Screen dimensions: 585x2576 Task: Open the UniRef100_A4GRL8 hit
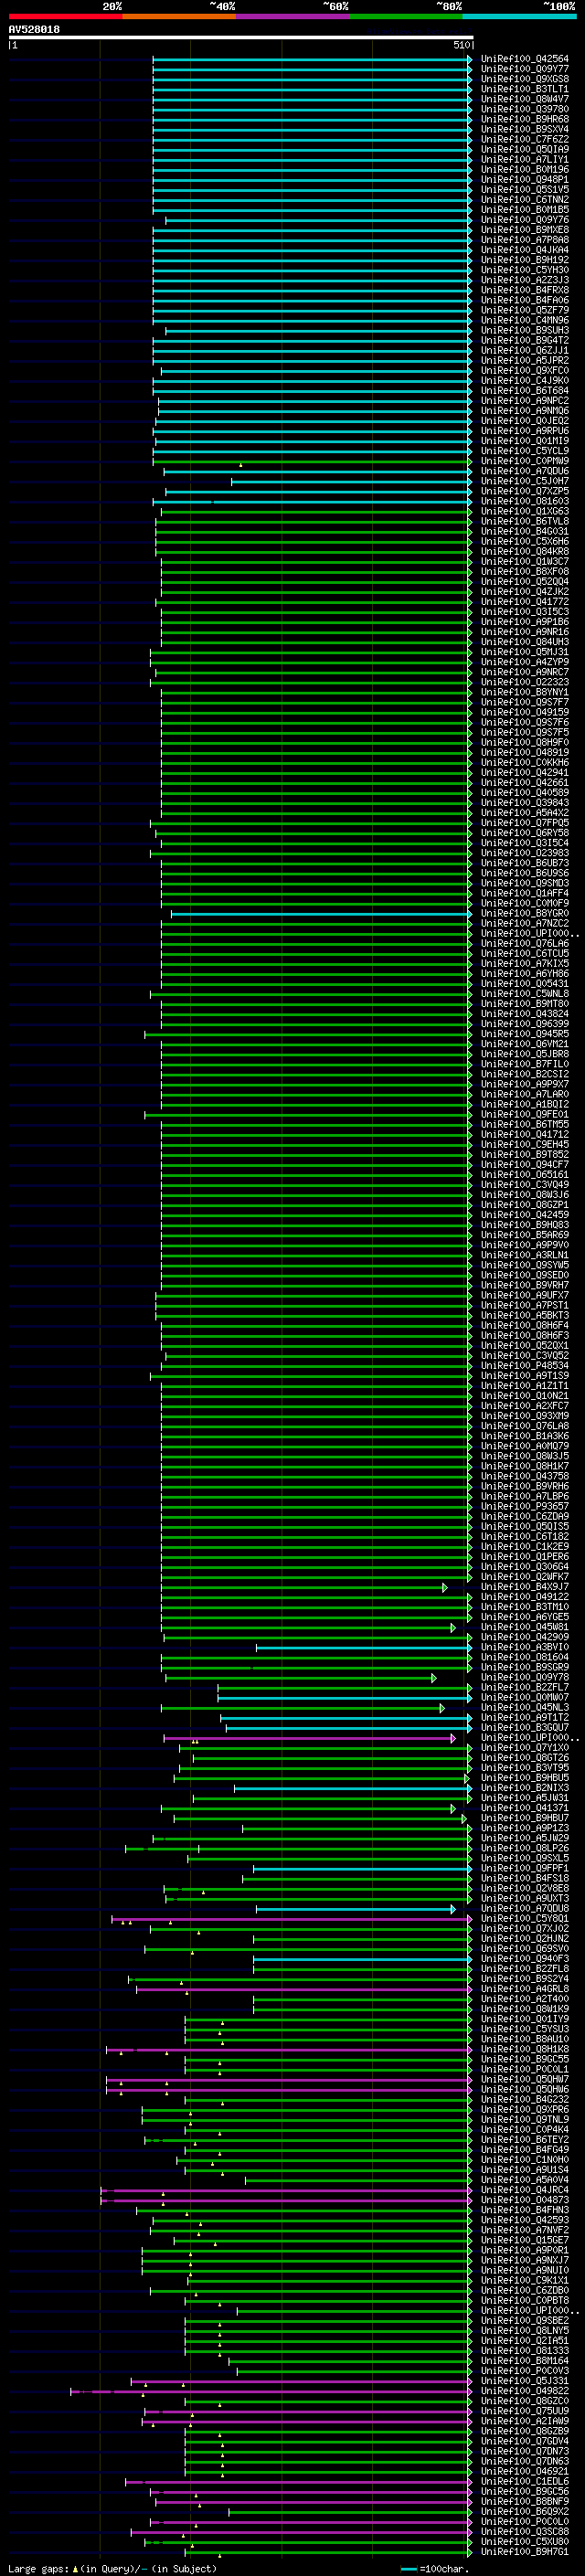click(x=524, y=1989)
